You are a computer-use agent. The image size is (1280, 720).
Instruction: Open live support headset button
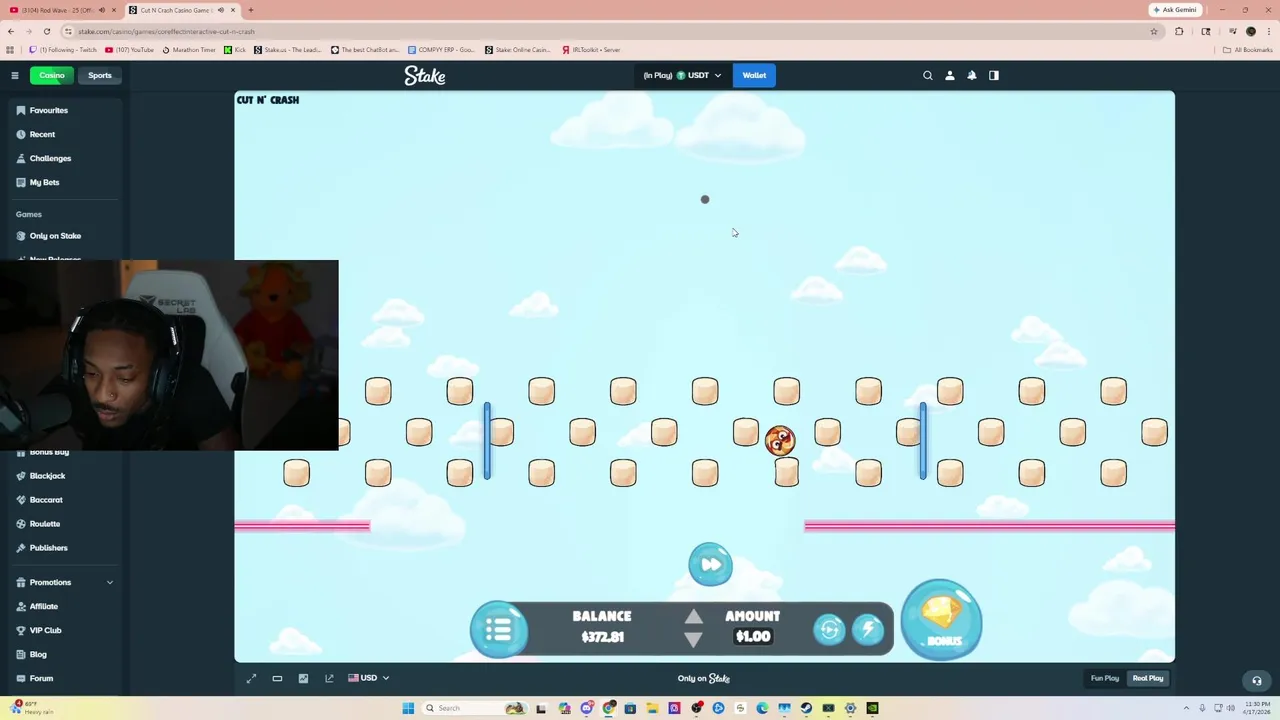pyautogui.click(x=1257, y=681)
